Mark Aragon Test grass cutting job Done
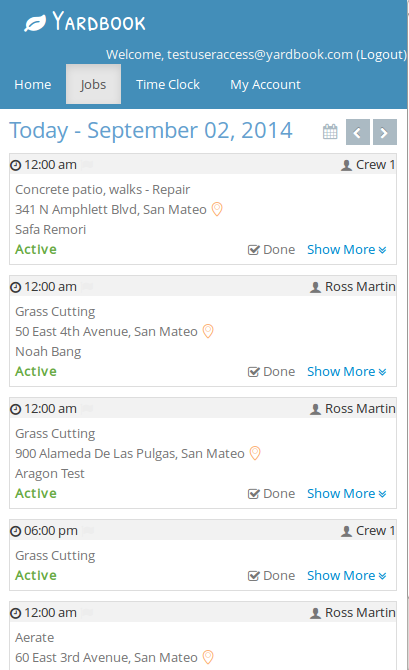The width and height of the screenshot is (409, 670). [x=271, y=494]
